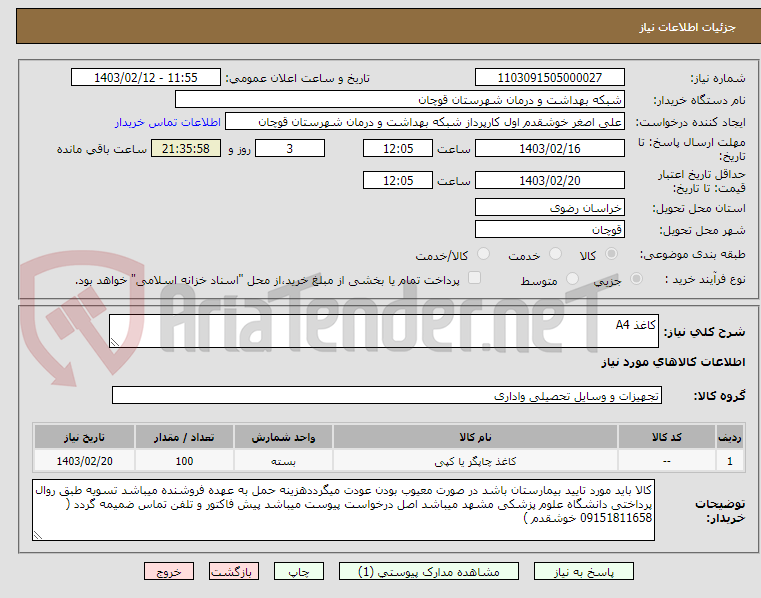Viewport: 761px width, 598px height.
Task: Click the 'واحد شمارش' column header
Action: pos(283,437)
